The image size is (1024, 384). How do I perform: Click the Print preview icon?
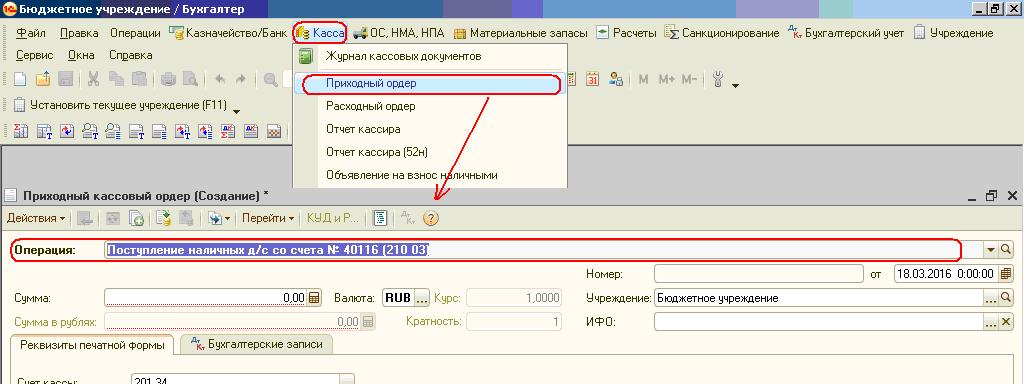[x=190, y=80]
